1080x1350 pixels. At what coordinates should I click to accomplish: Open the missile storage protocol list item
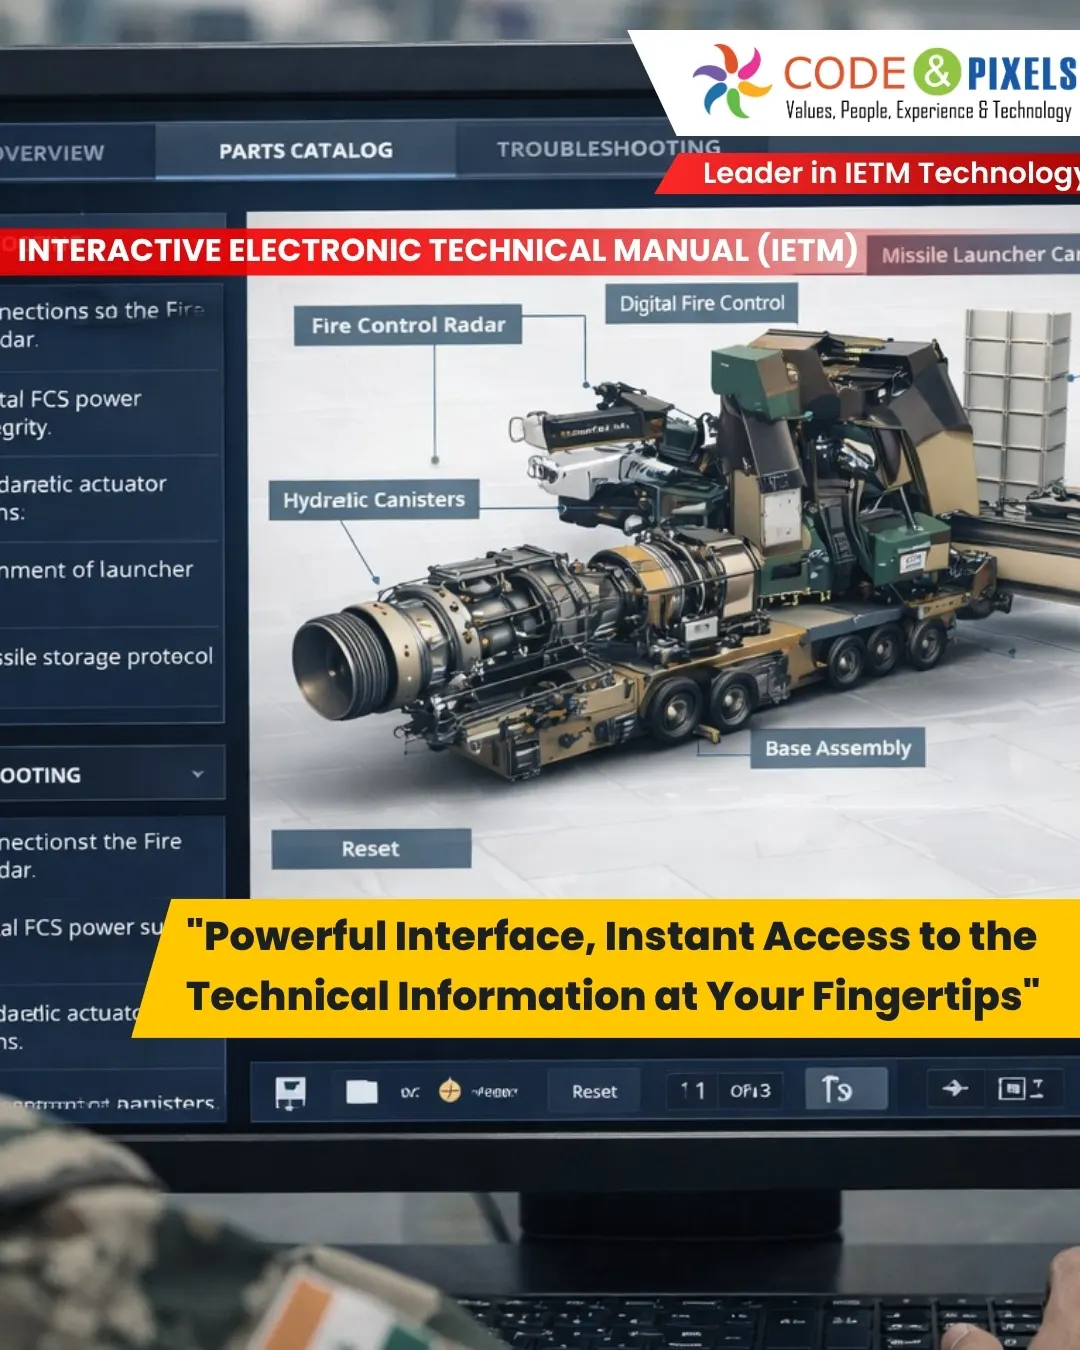tap(106, 657)
